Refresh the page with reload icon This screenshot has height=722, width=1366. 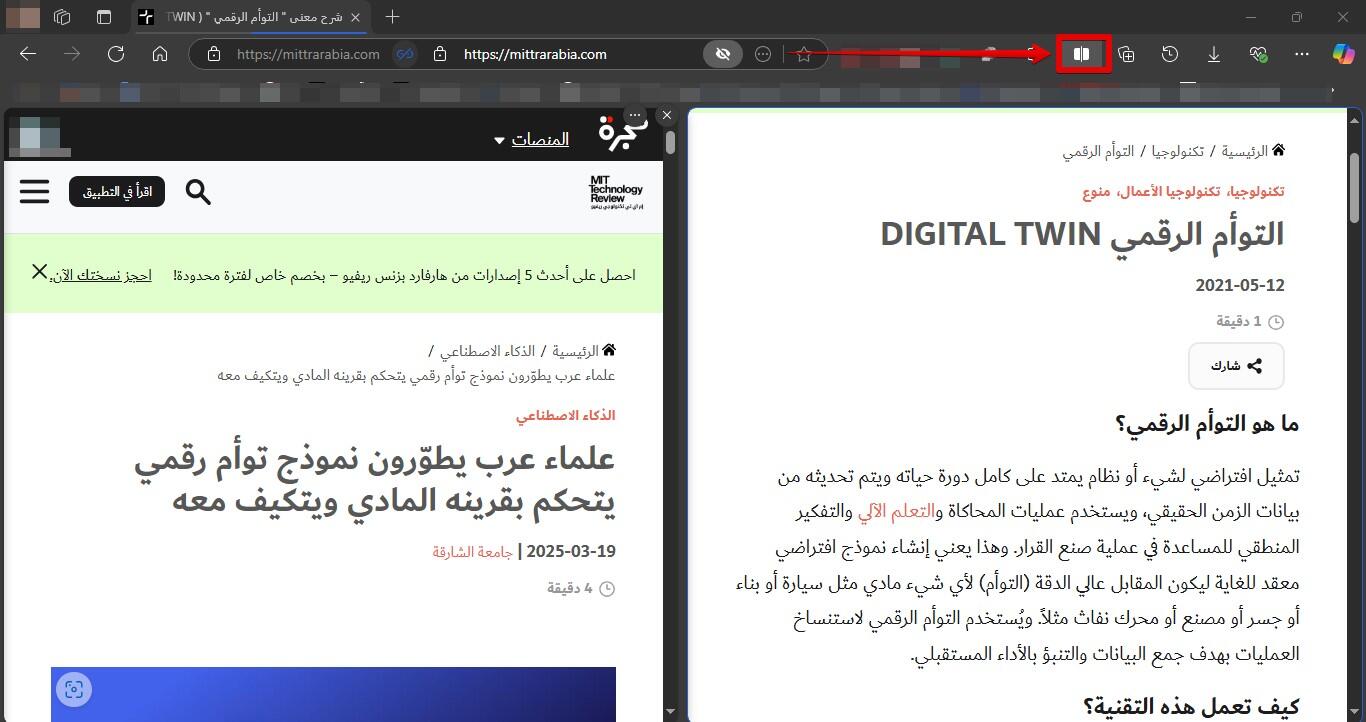click(116, 54)
